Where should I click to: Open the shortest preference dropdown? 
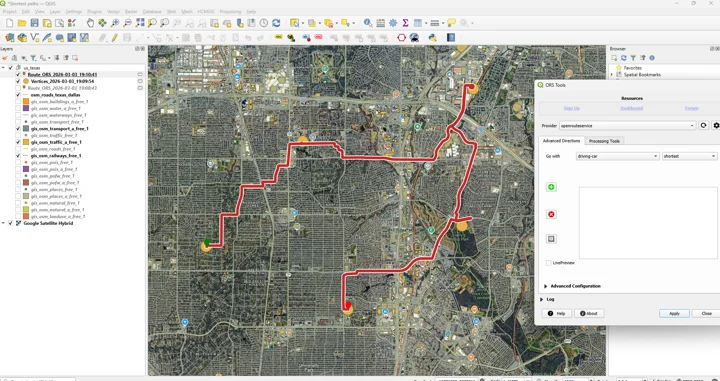689,156
